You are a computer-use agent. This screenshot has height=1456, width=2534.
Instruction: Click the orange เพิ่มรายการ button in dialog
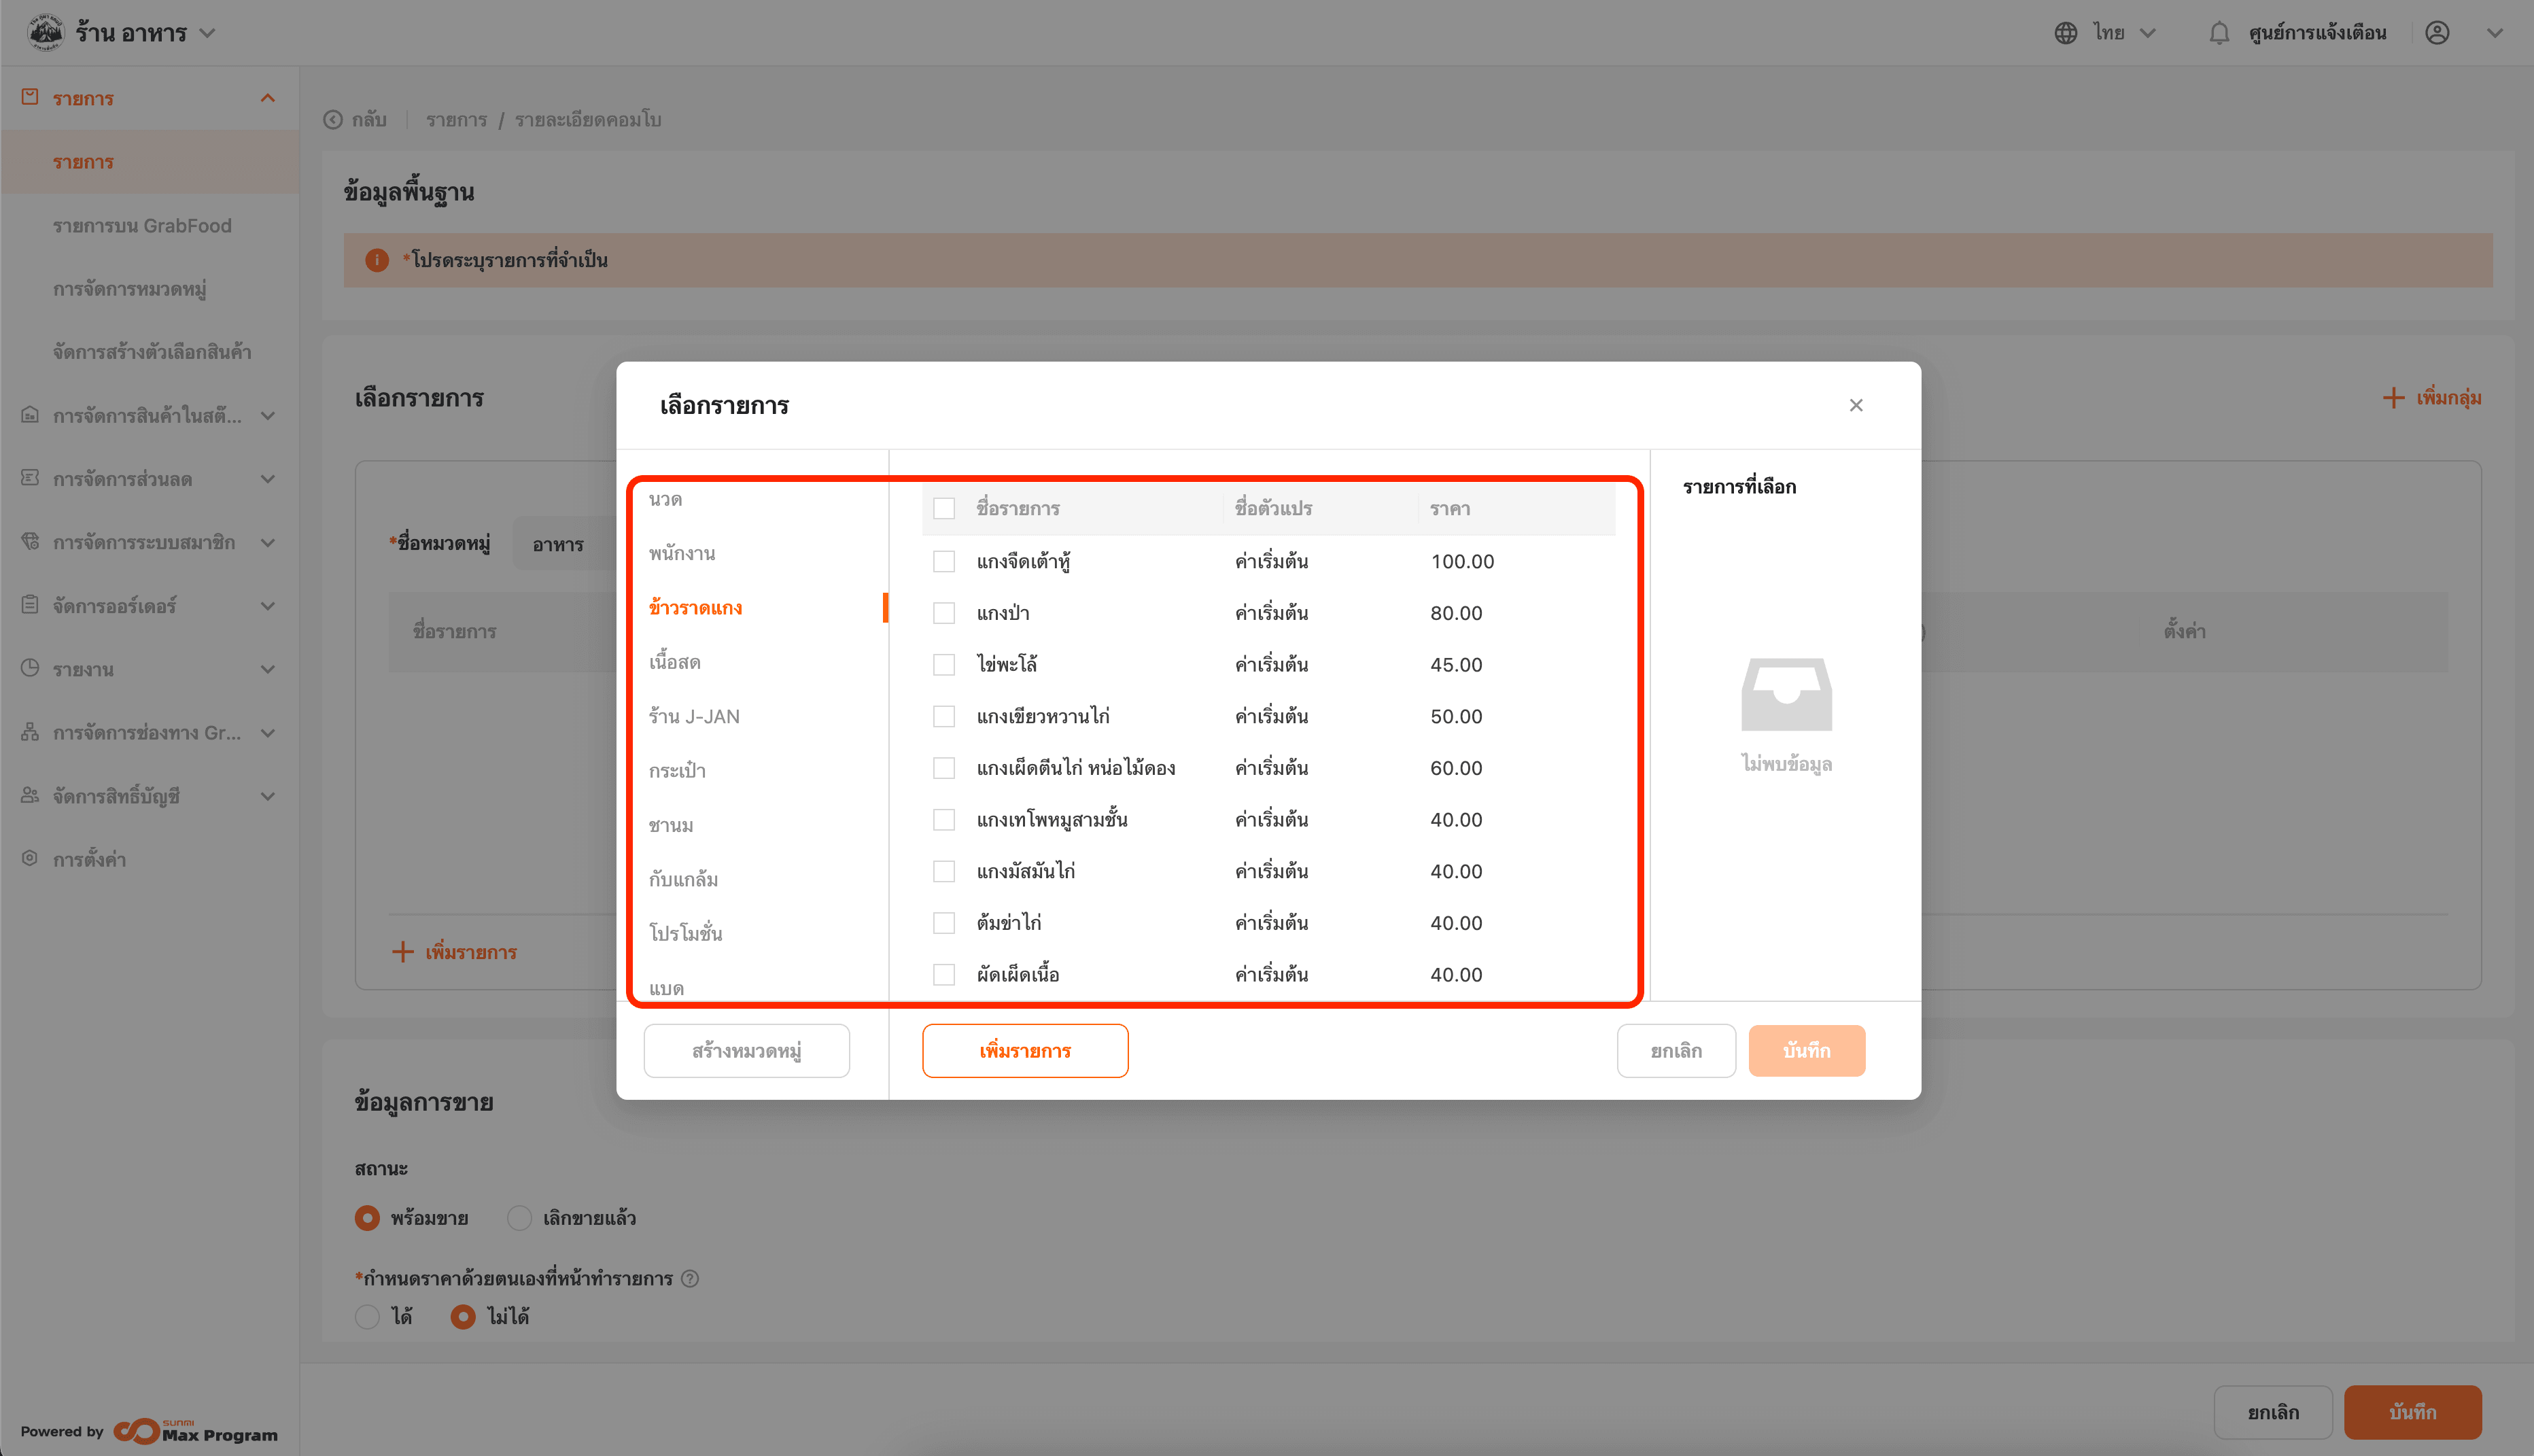click(x=1024, y=1050)
